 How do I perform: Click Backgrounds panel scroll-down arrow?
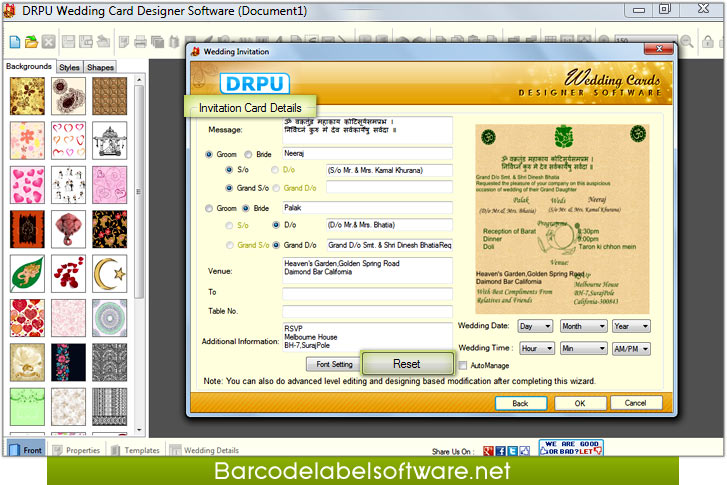(x=139, y=430)
